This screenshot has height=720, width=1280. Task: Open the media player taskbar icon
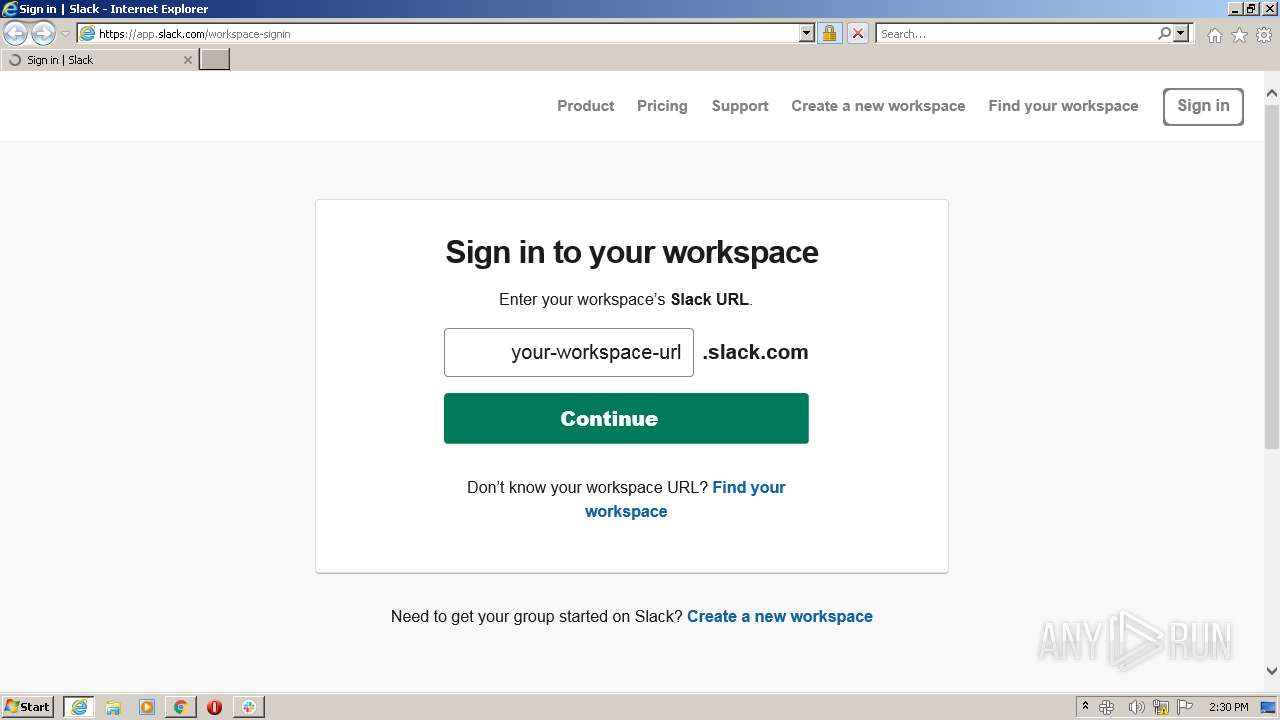pos(147,707)
